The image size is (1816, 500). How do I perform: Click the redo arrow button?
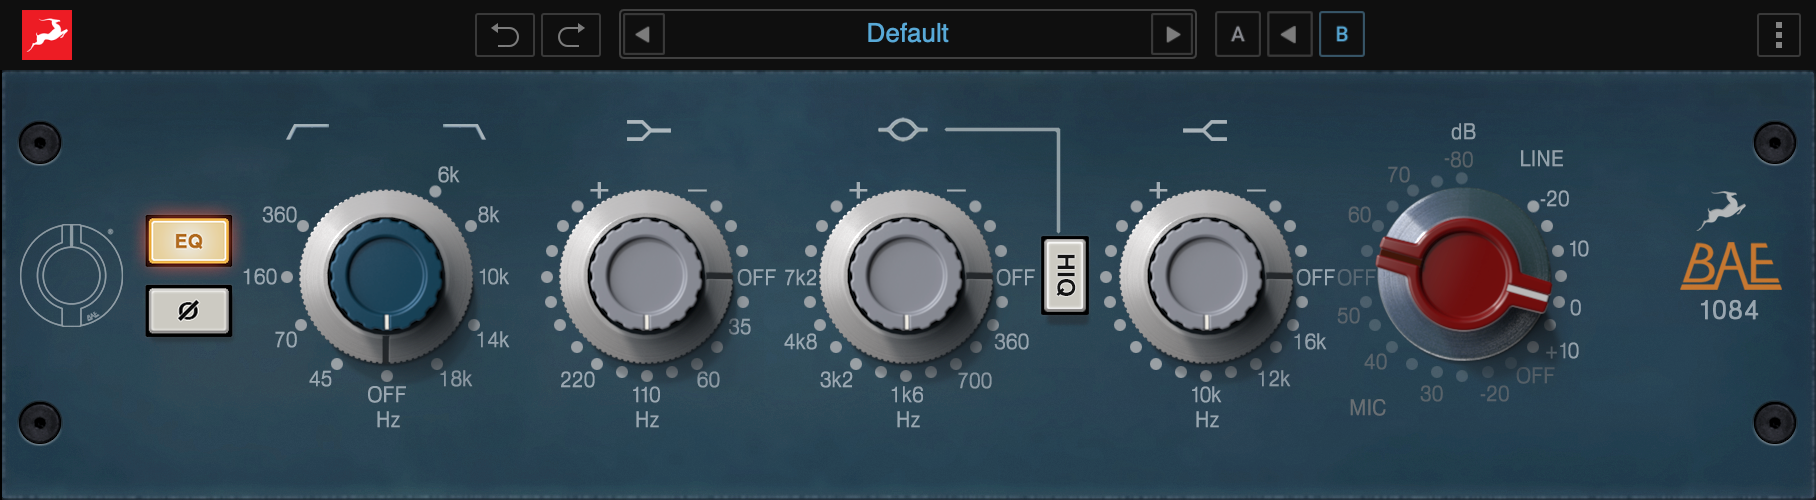571,35
